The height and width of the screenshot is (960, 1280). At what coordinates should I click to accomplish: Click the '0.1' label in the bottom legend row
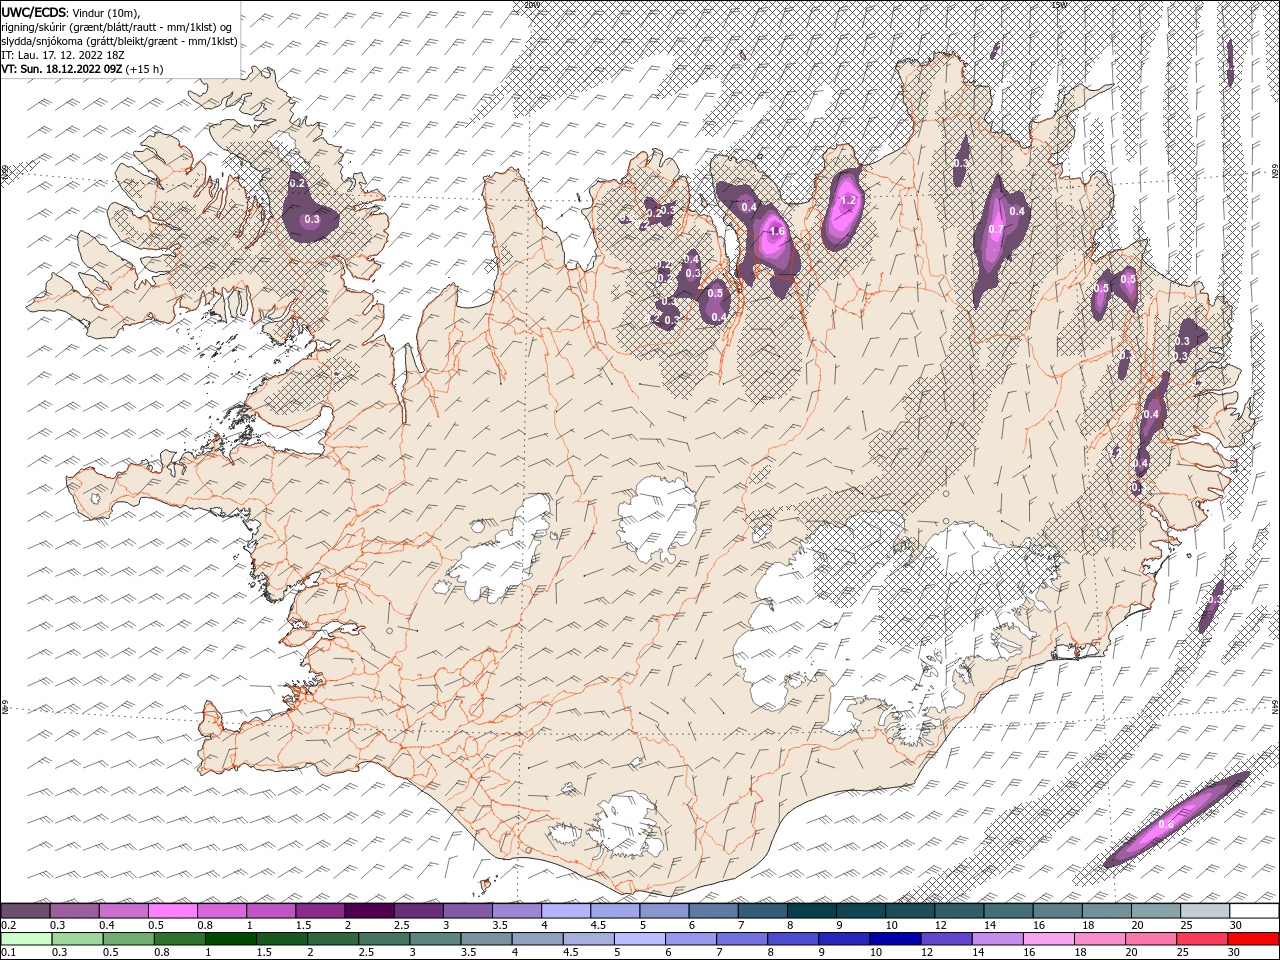coord(7,952)
